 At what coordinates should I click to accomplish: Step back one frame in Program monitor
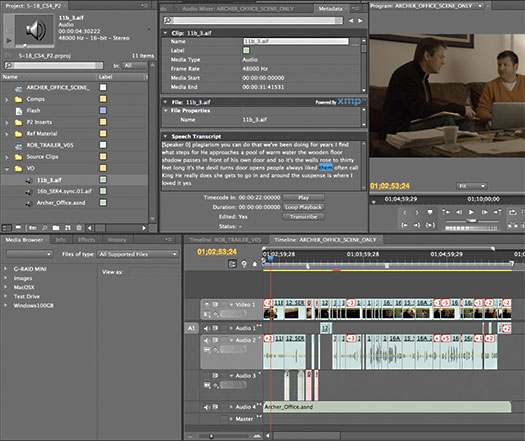(459, 212)
